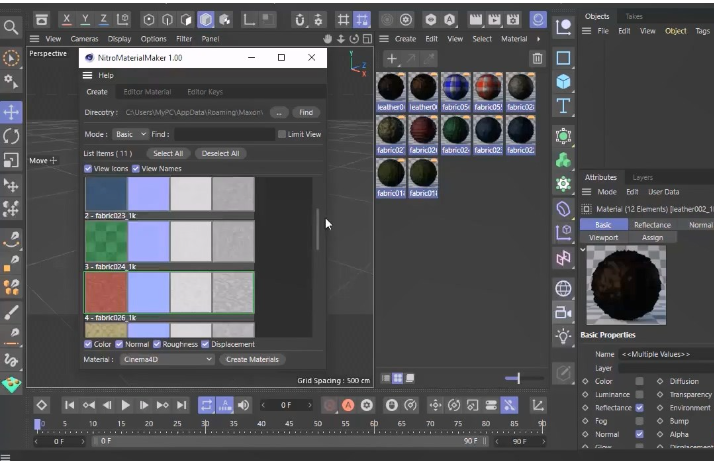
Task: Select the Rotate tool icon
Action: 11,136
